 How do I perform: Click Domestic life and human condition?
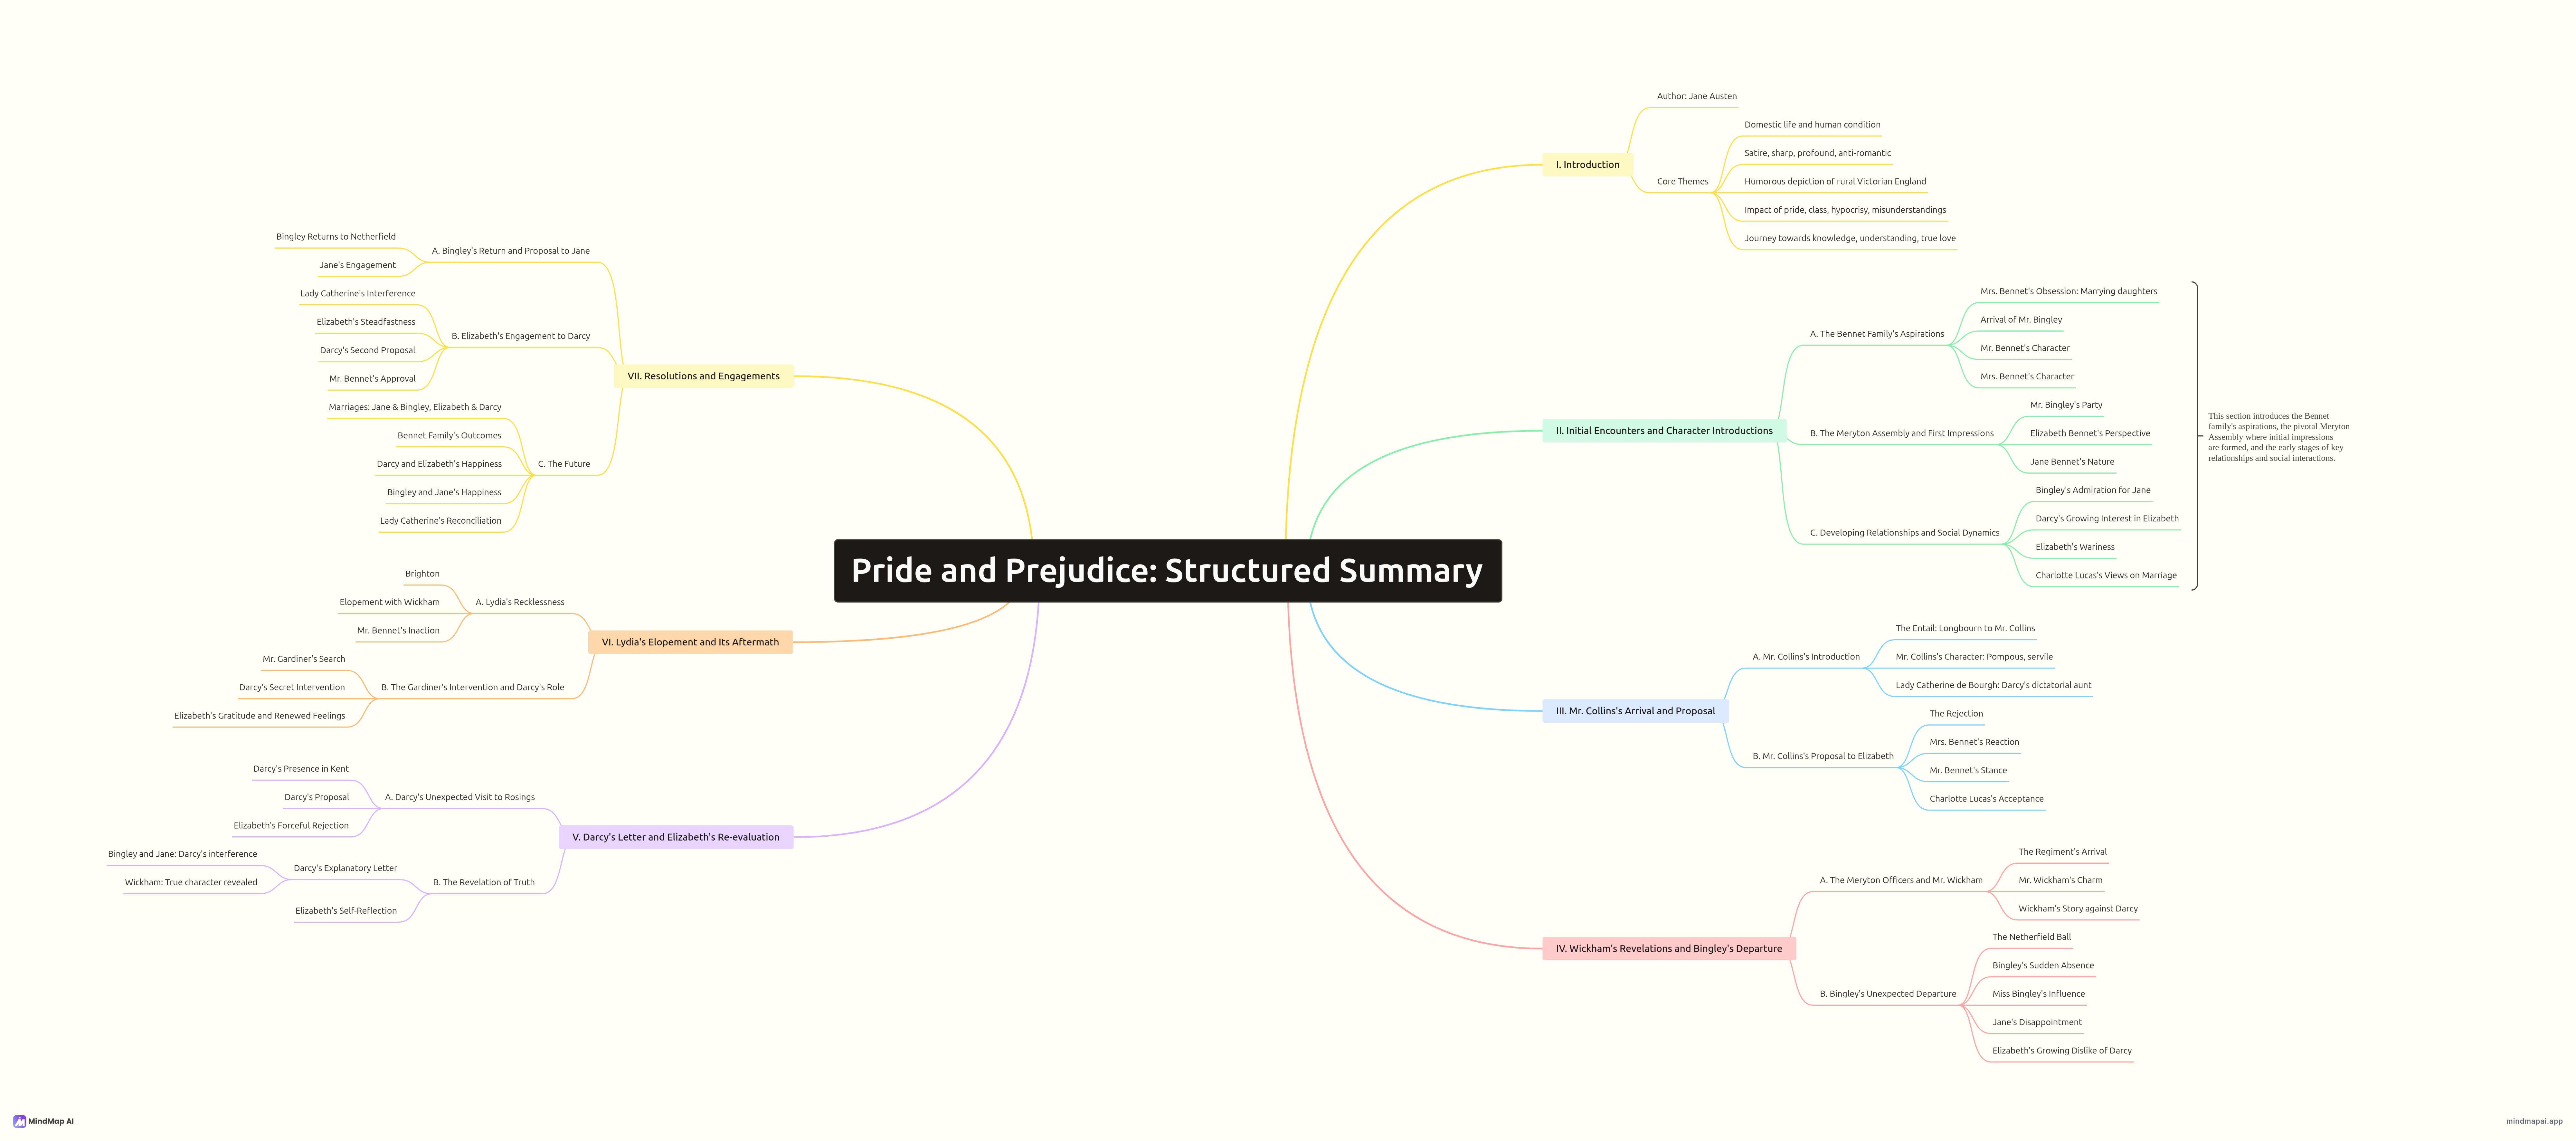1812,125
